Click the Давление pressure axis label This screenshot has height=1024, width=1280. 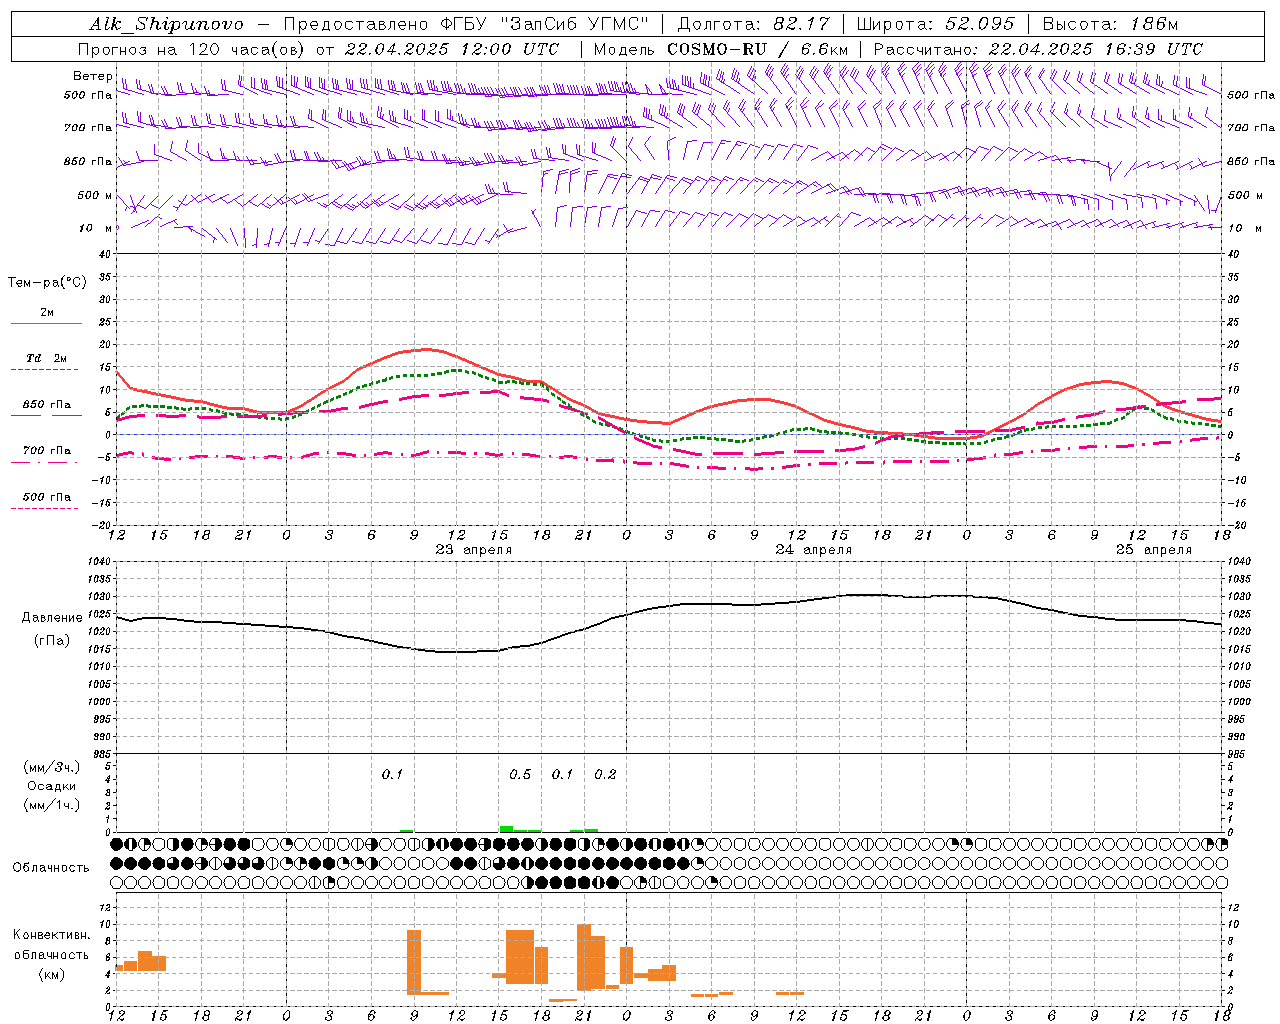click(x=52, y=618)
